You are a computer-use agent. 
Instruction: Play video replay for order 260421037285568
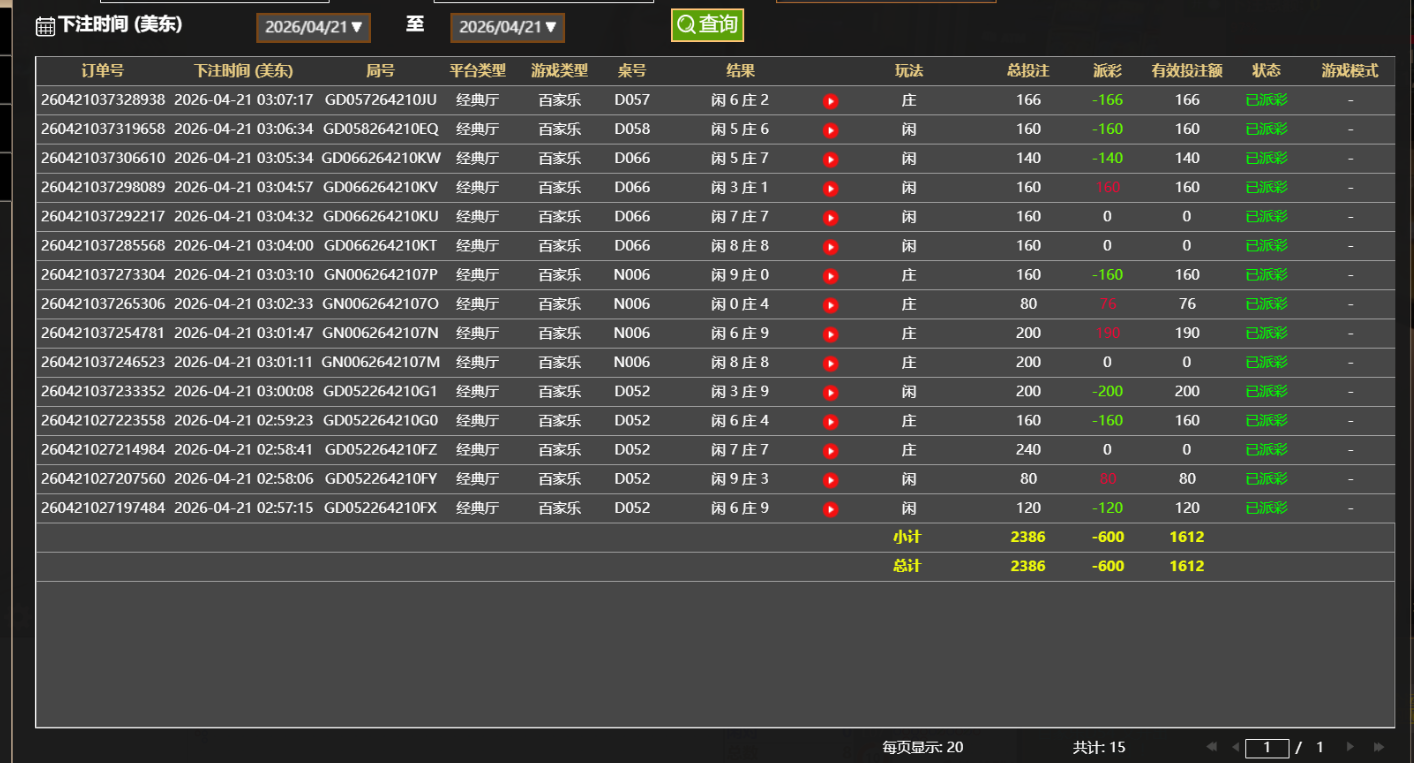pyautogui.click(x=830, y=247)
